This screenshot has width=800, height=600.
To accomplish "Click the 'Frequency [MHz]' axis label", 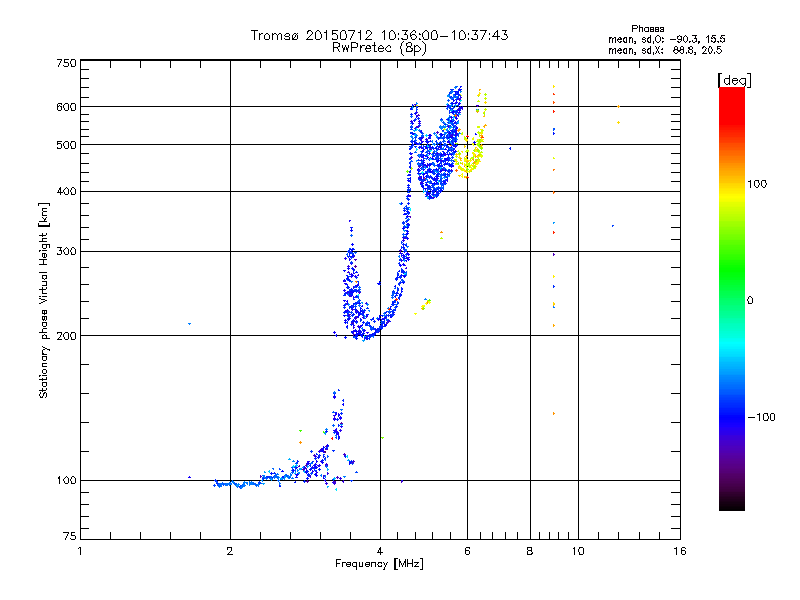I will (379, 564).
